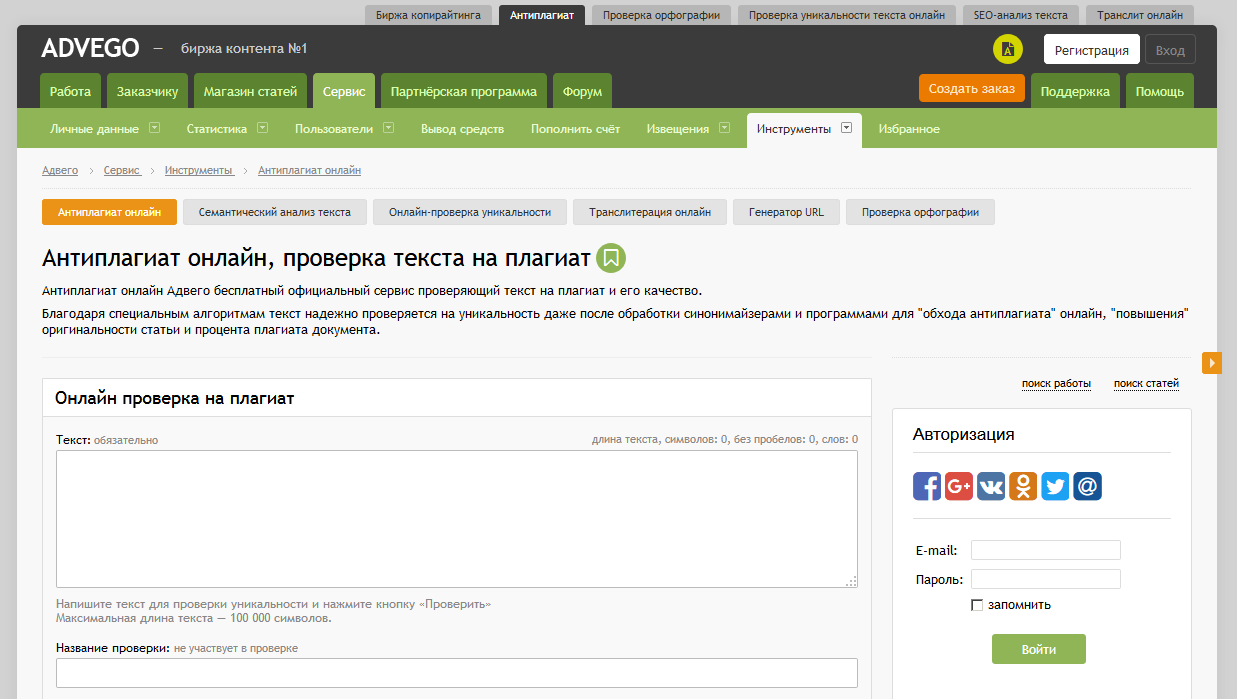This screenshot has height=699, width=1237.
Task: Open the Партнёрская программа tab
Action: coord(464,91)
